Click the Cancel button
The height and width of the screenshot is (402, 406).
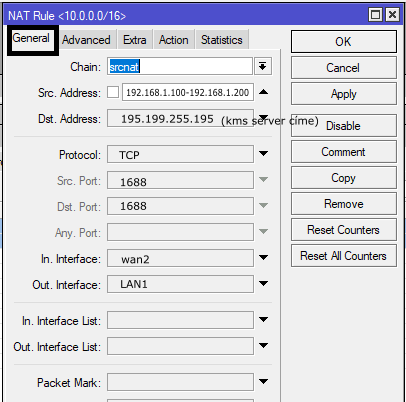(x=344, y=68)
